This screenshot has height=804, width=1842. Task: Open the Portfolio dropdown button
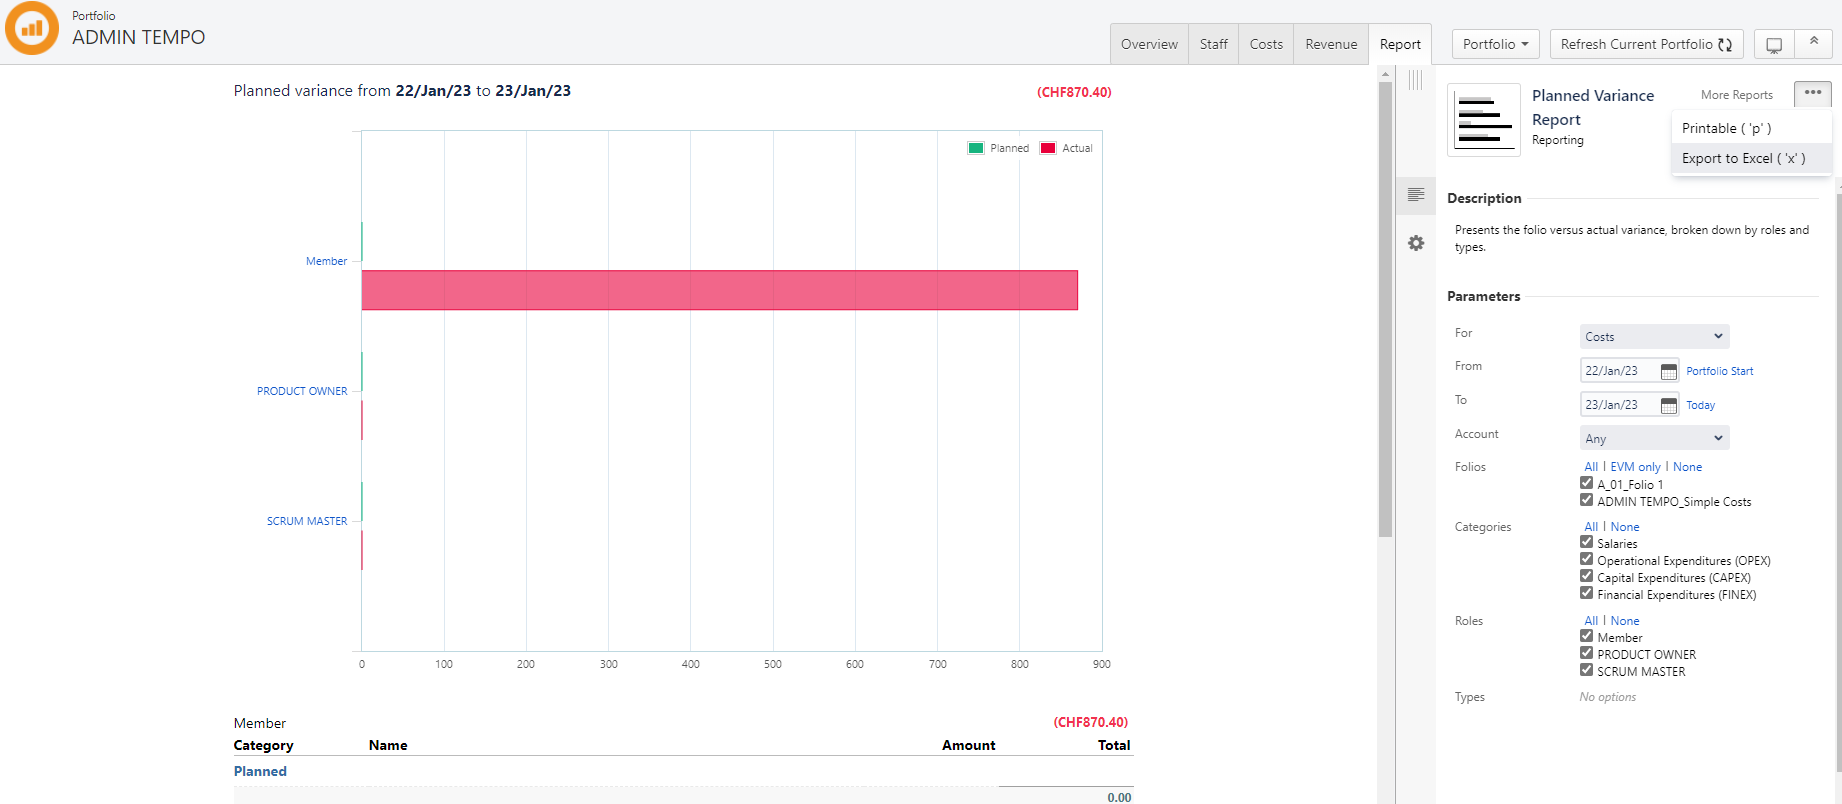click(1495, 44)
